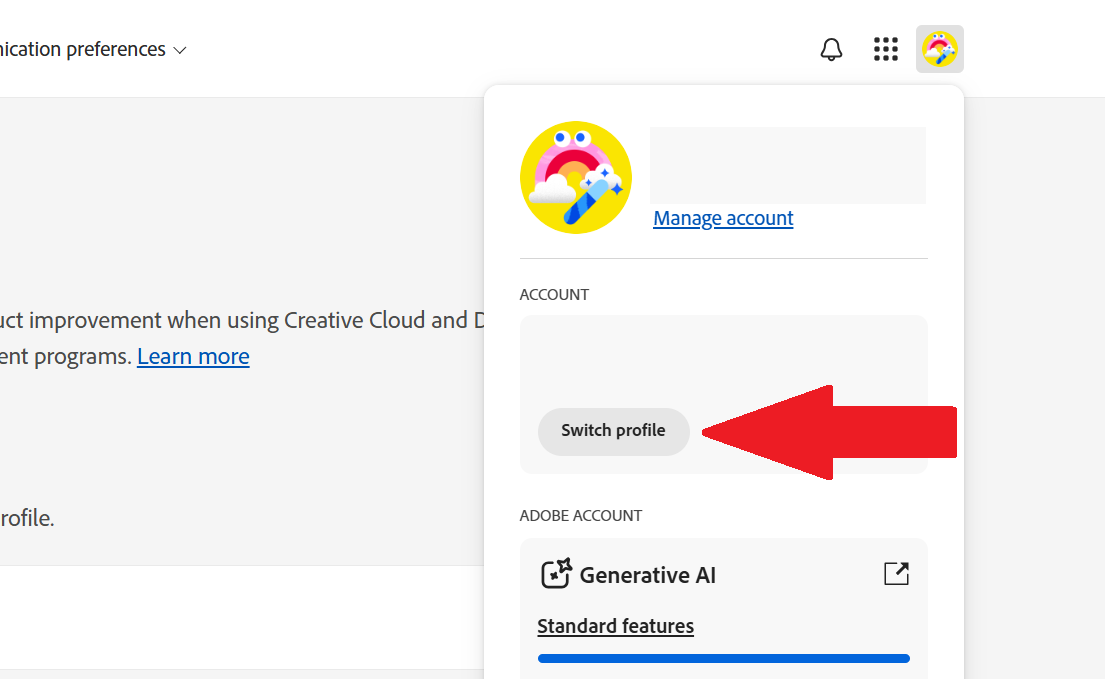Click the large rainbow avatar picture
The height and width of the screenshot is (679, 1105).
pos(576,178)
